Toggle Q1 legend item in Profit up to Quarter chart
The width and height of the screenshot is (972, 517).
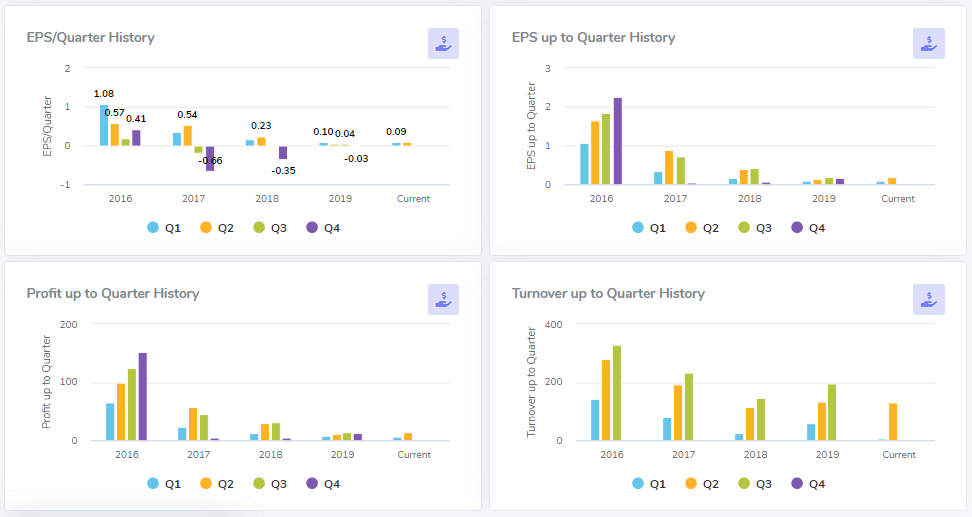point(163,483)
